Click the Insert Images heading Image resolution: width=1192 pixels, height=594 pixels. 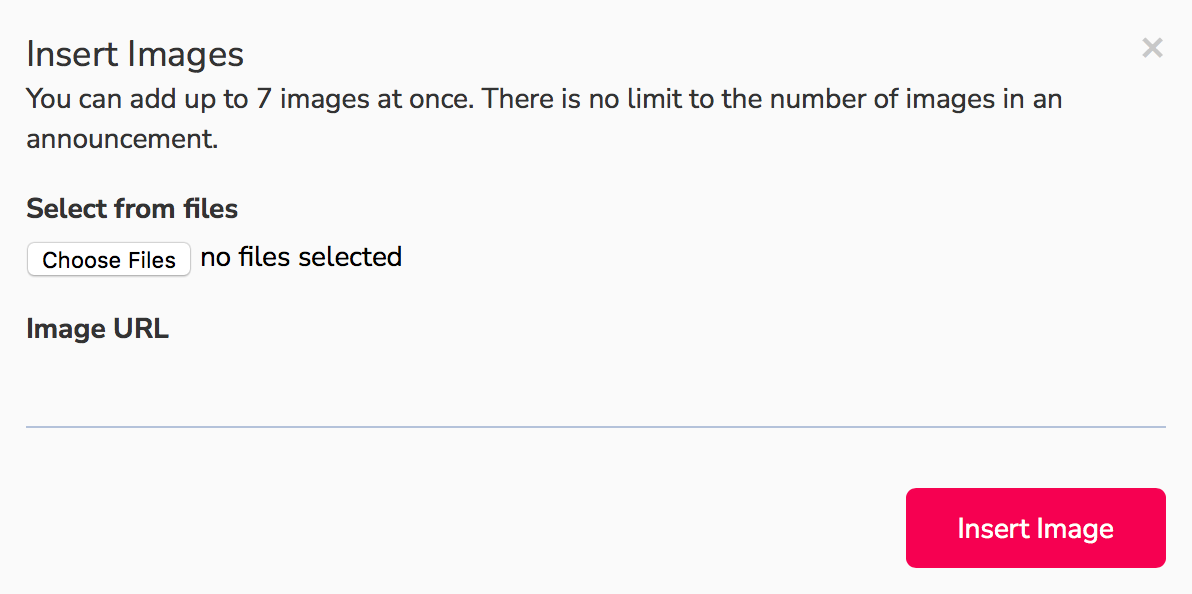pos(135,55)
